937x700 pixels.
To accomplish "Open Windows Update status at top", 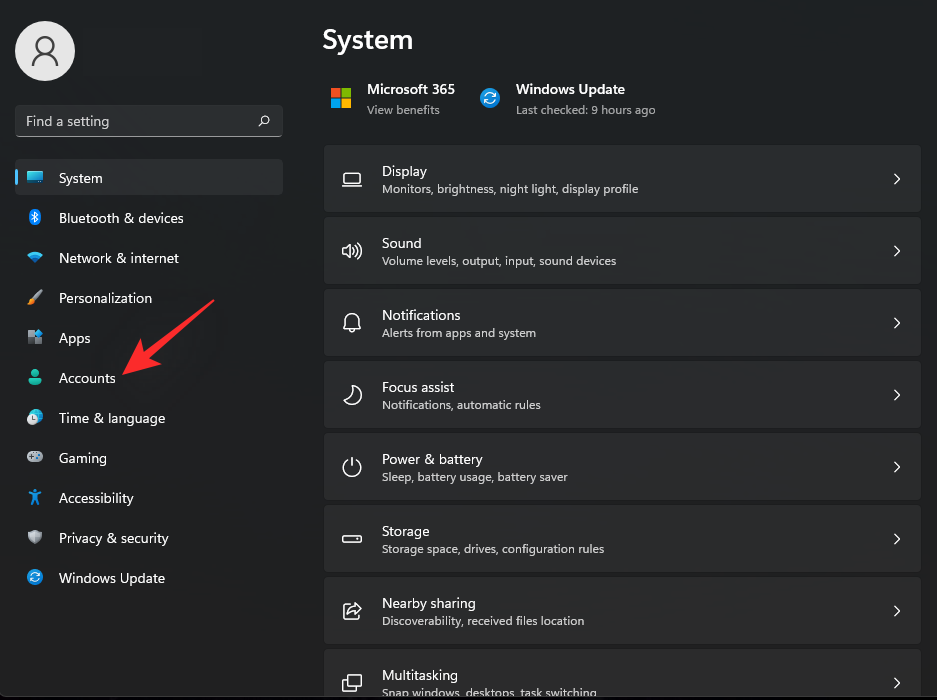I will point(568,98).
